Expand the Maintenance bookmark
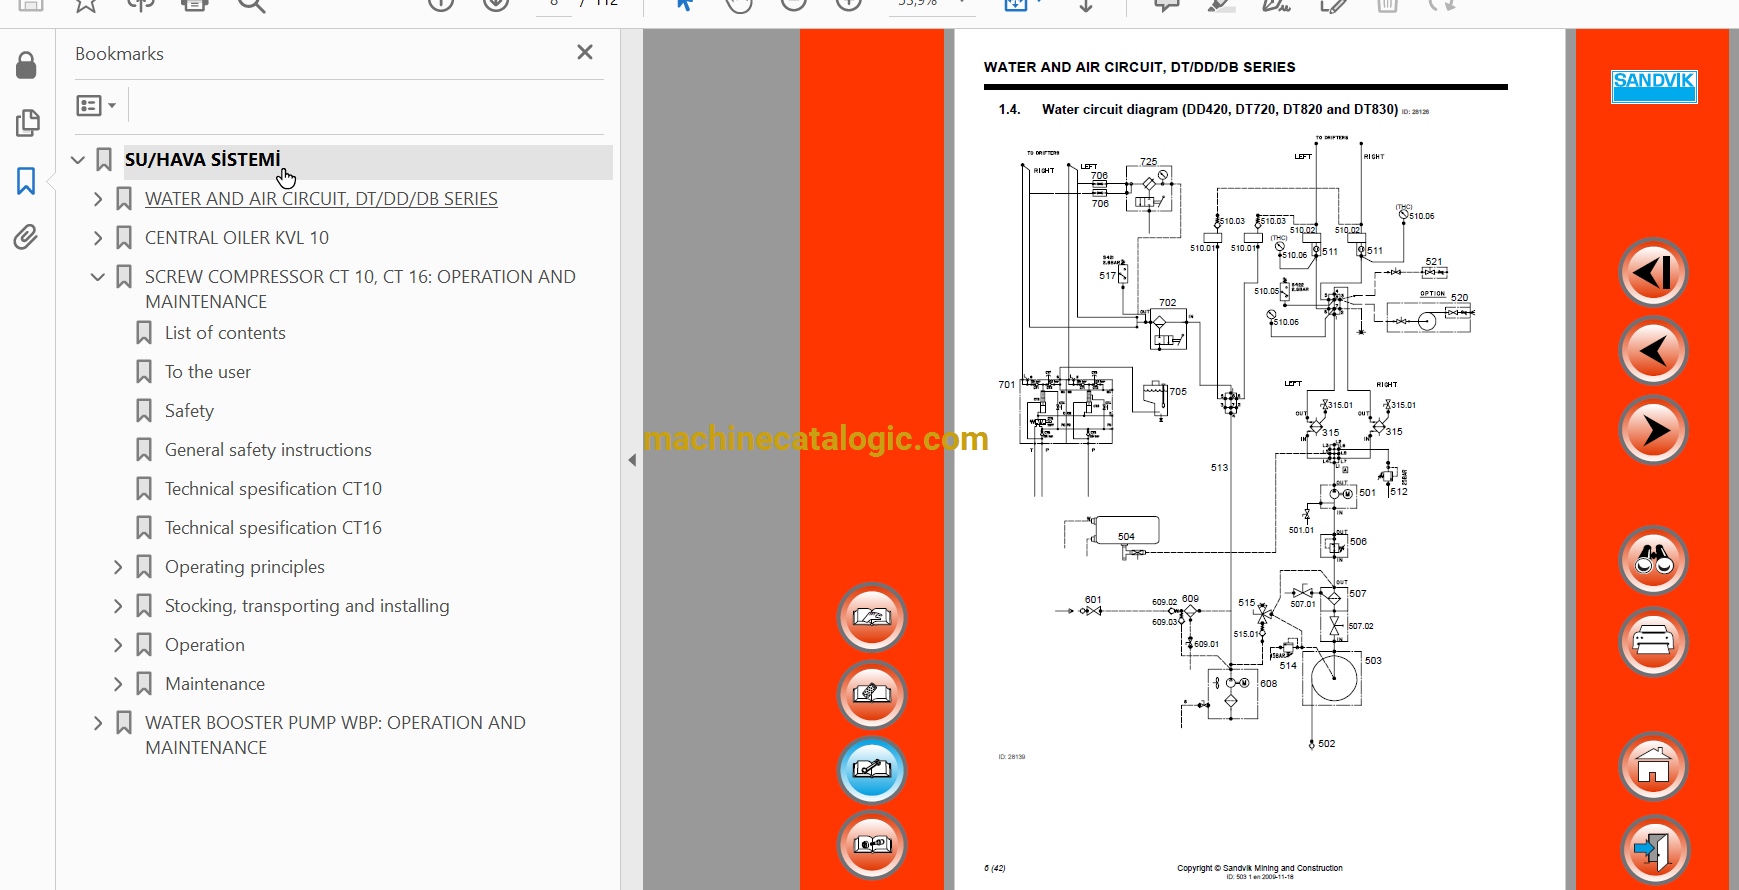 (118, 684)
